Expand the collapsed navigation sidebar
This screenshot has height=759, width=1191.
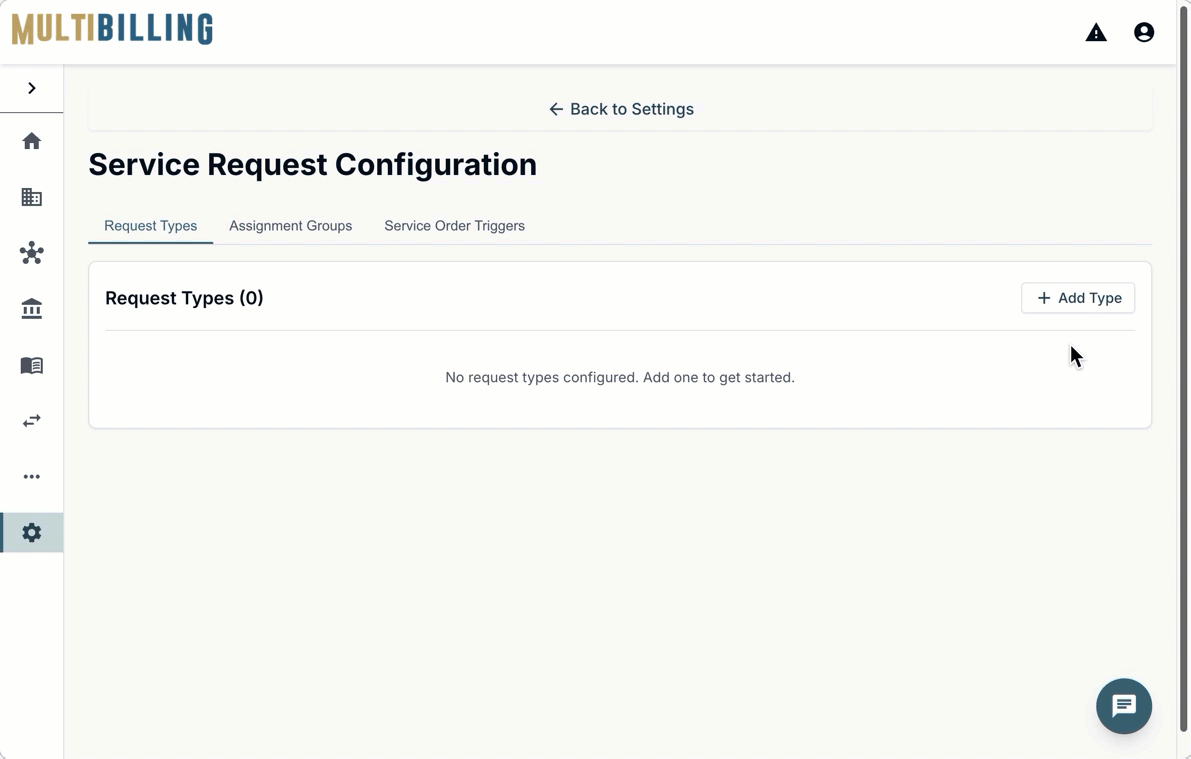click(x=31, y=87)
